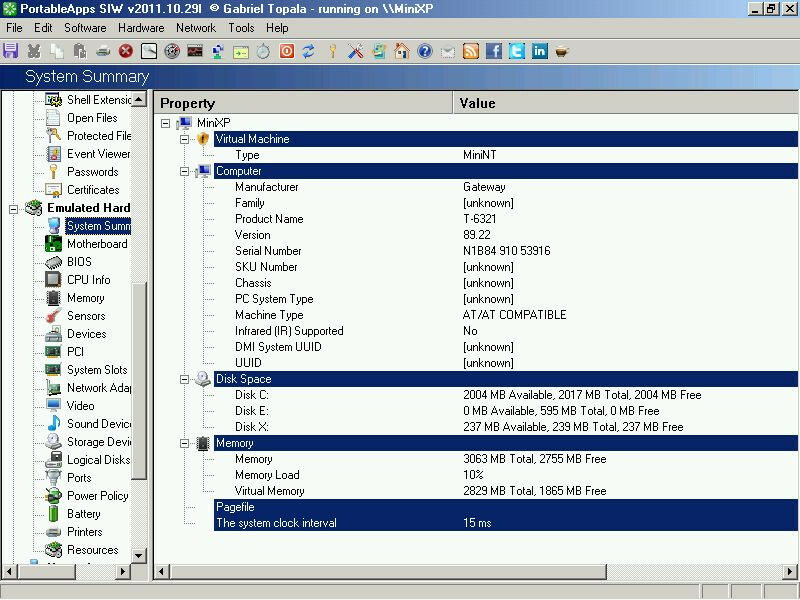Click the Print toolbar icon
This screenshot has height=600, width=800.
(103, 51)
